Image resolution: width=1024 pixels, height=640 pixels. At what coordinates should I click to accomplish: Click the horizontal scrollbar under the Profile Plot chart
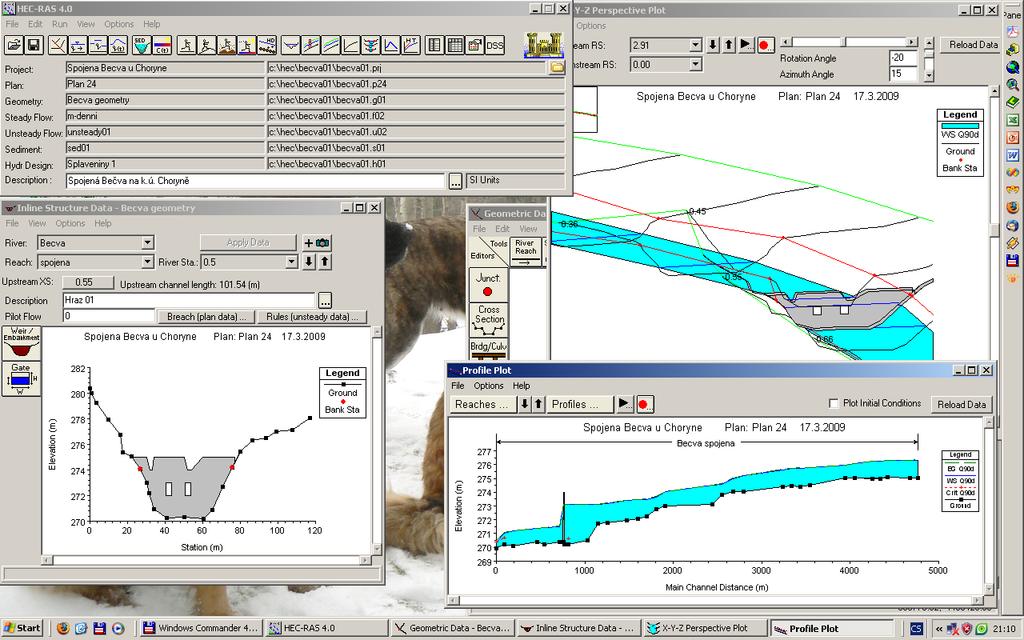(716, 600)
